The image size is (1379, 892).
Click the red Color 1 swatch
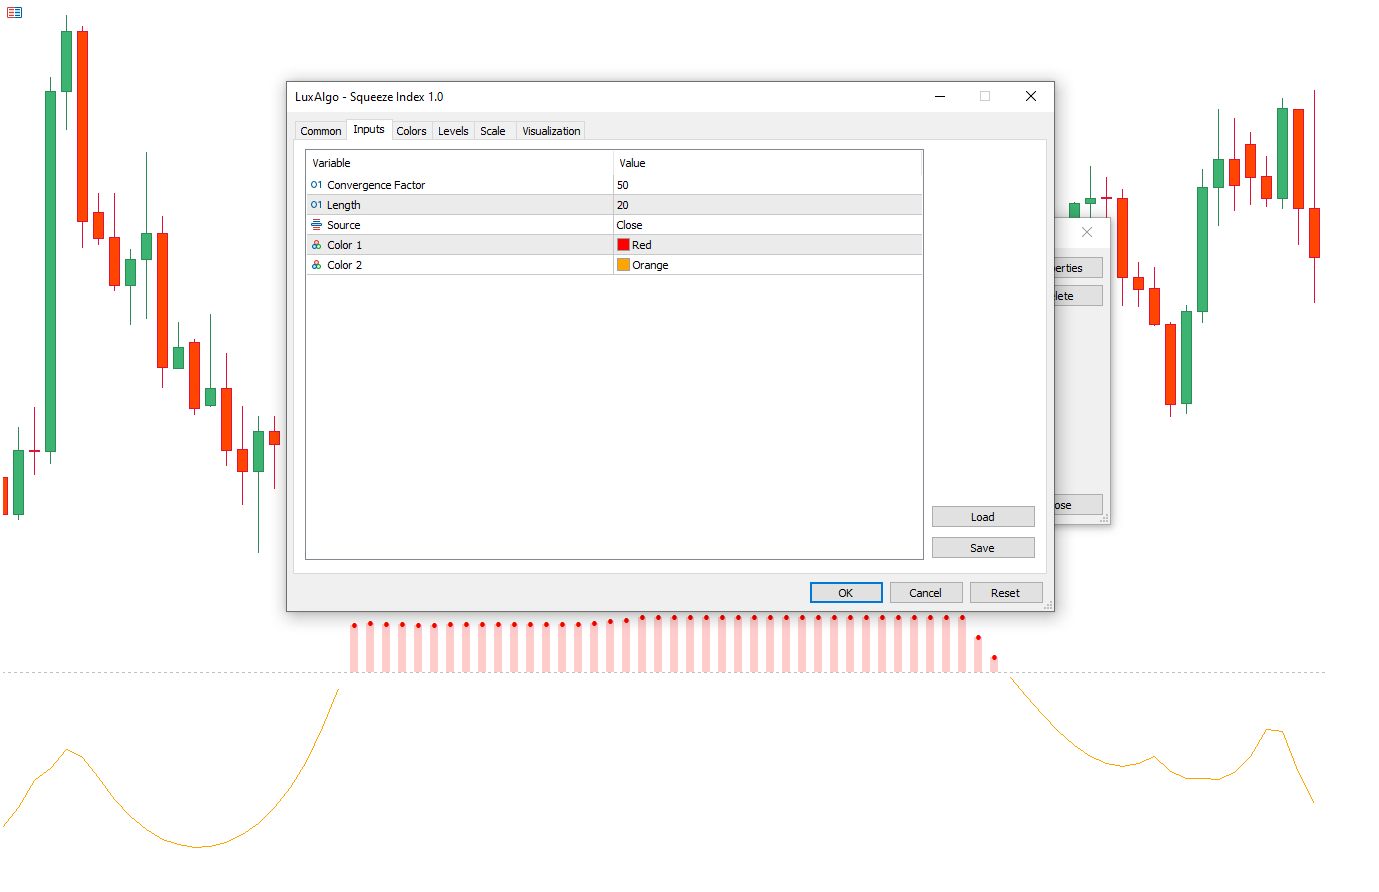(x=623, y=245)
